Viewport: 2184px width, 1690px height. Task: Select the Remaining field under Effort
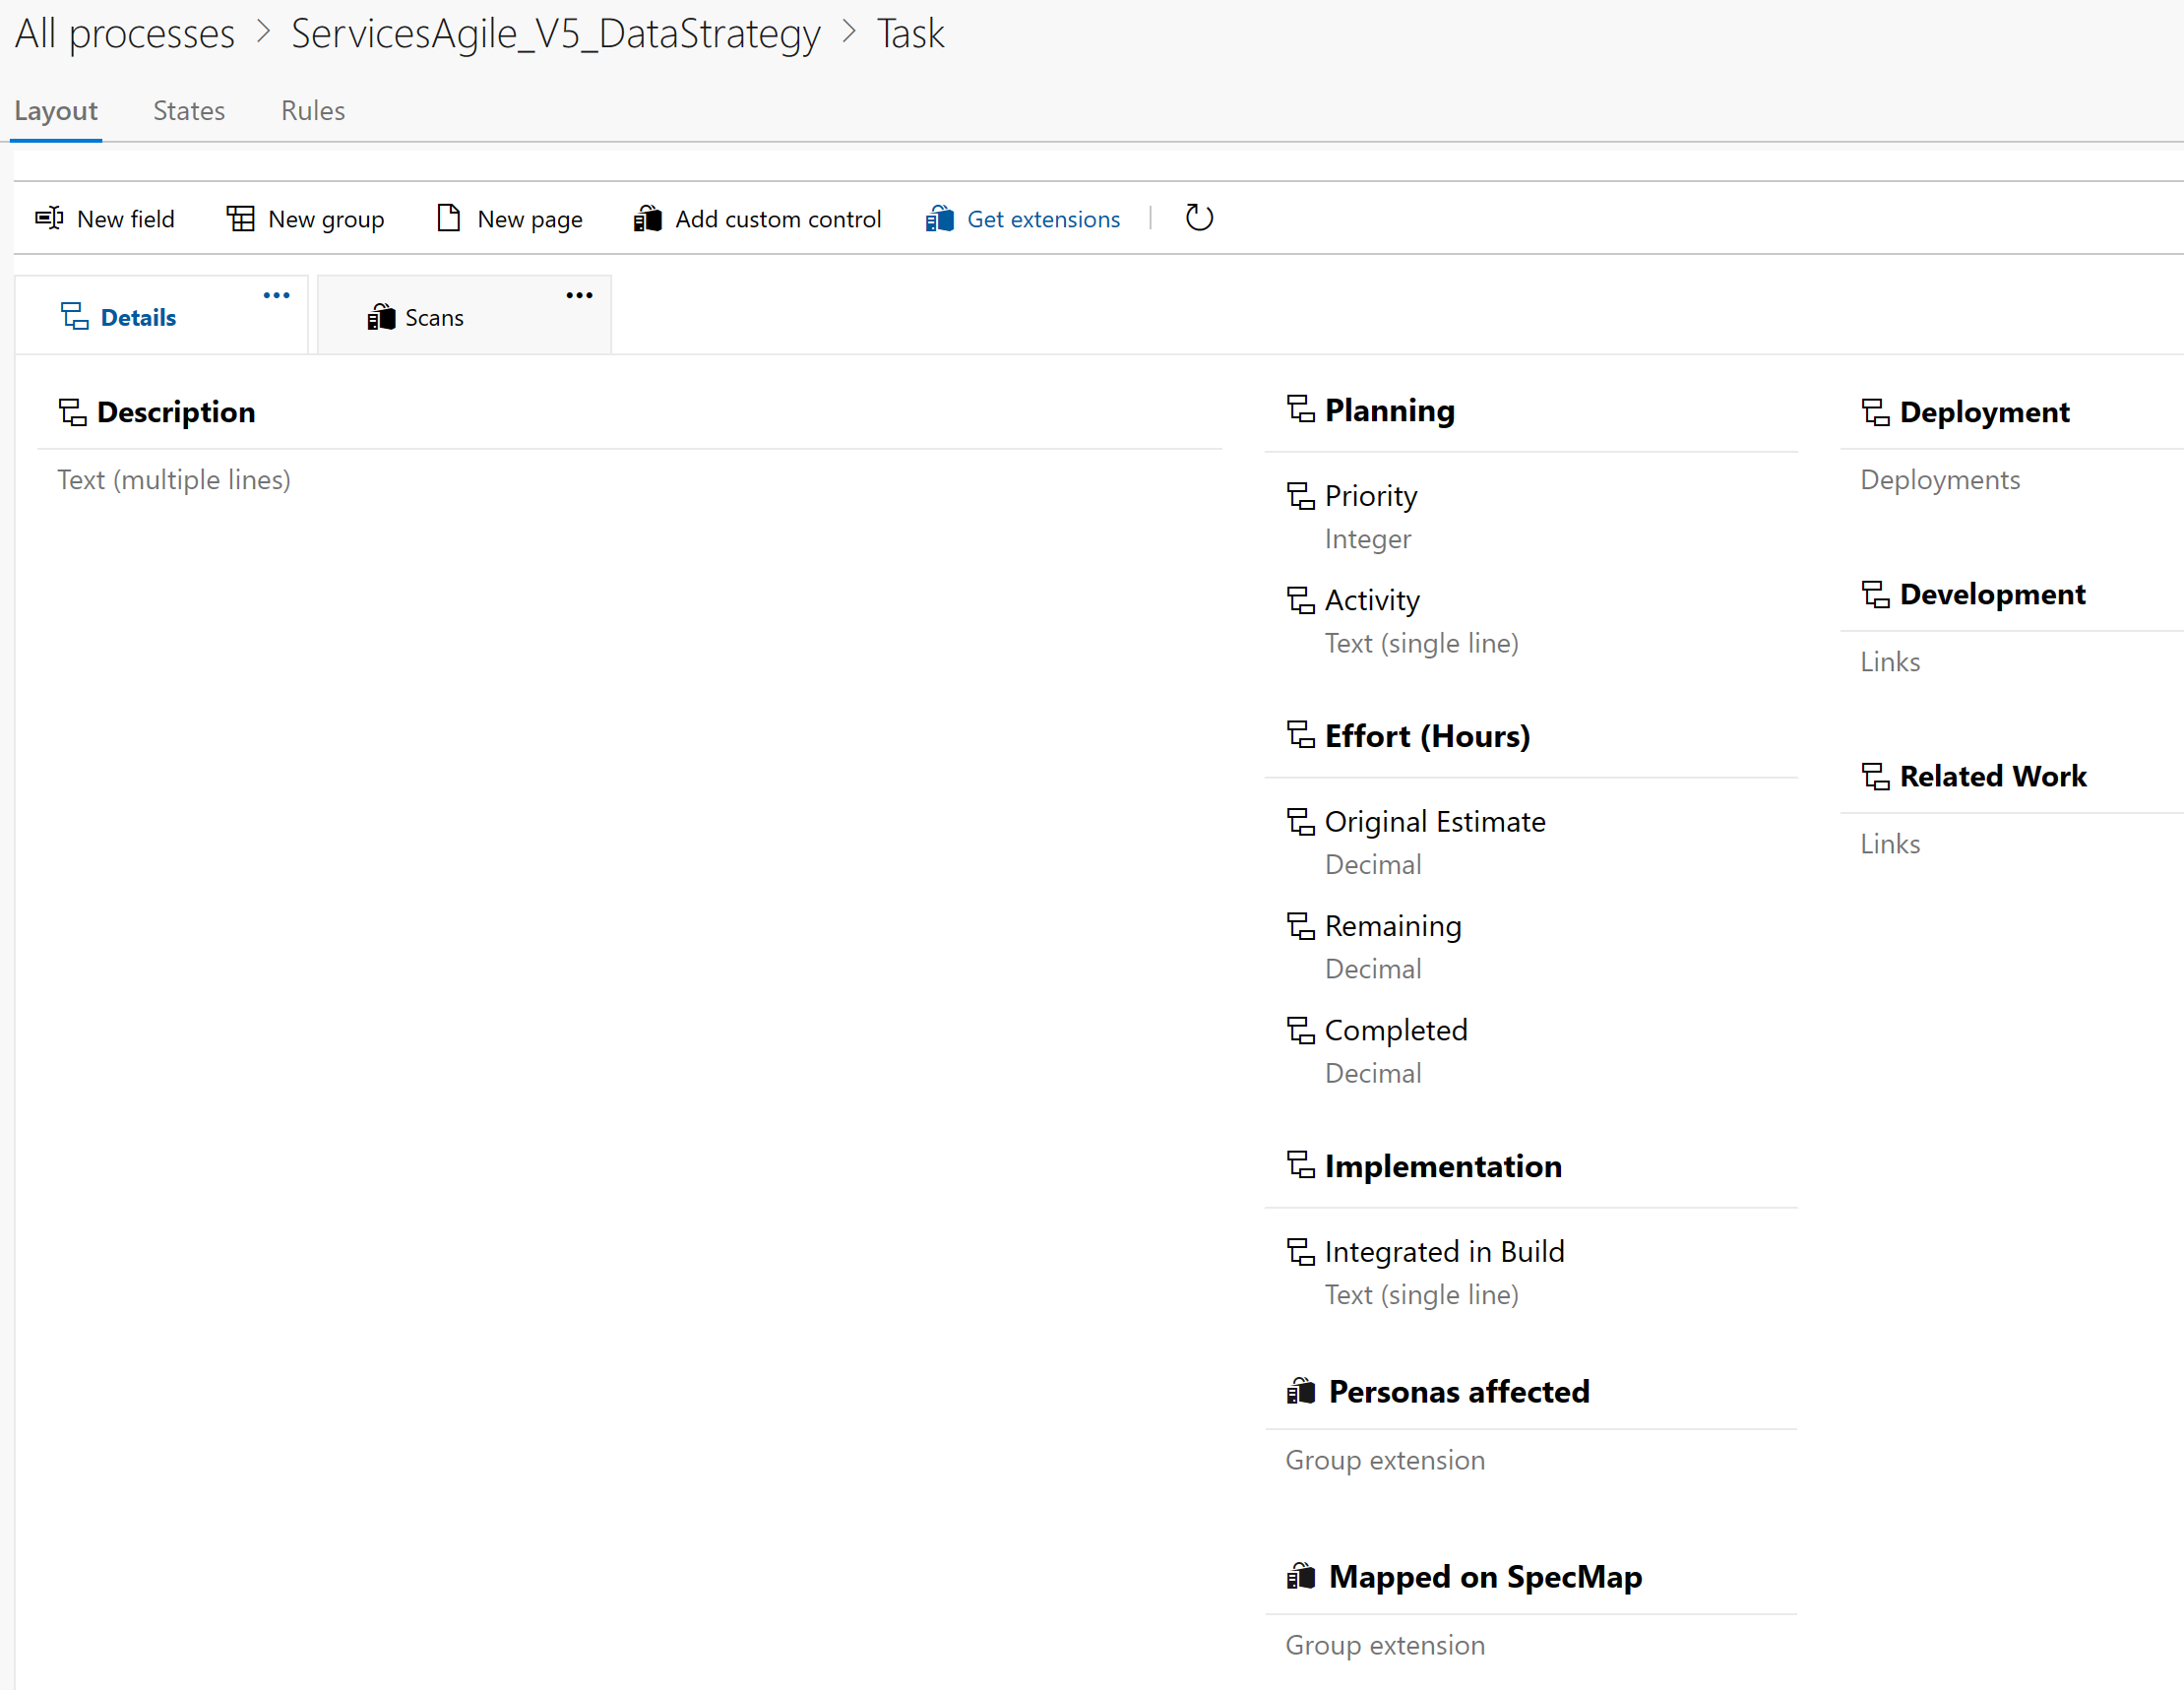[1393, 925]
